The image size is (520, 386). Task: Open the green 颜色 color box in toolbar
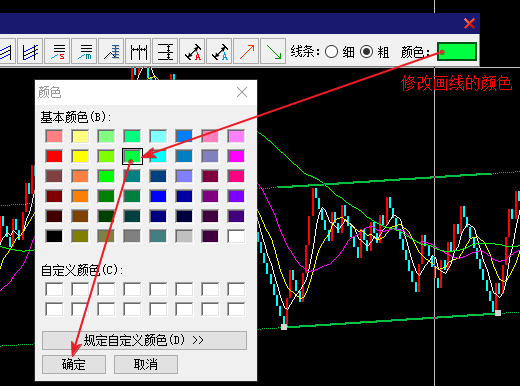point(456,52)
